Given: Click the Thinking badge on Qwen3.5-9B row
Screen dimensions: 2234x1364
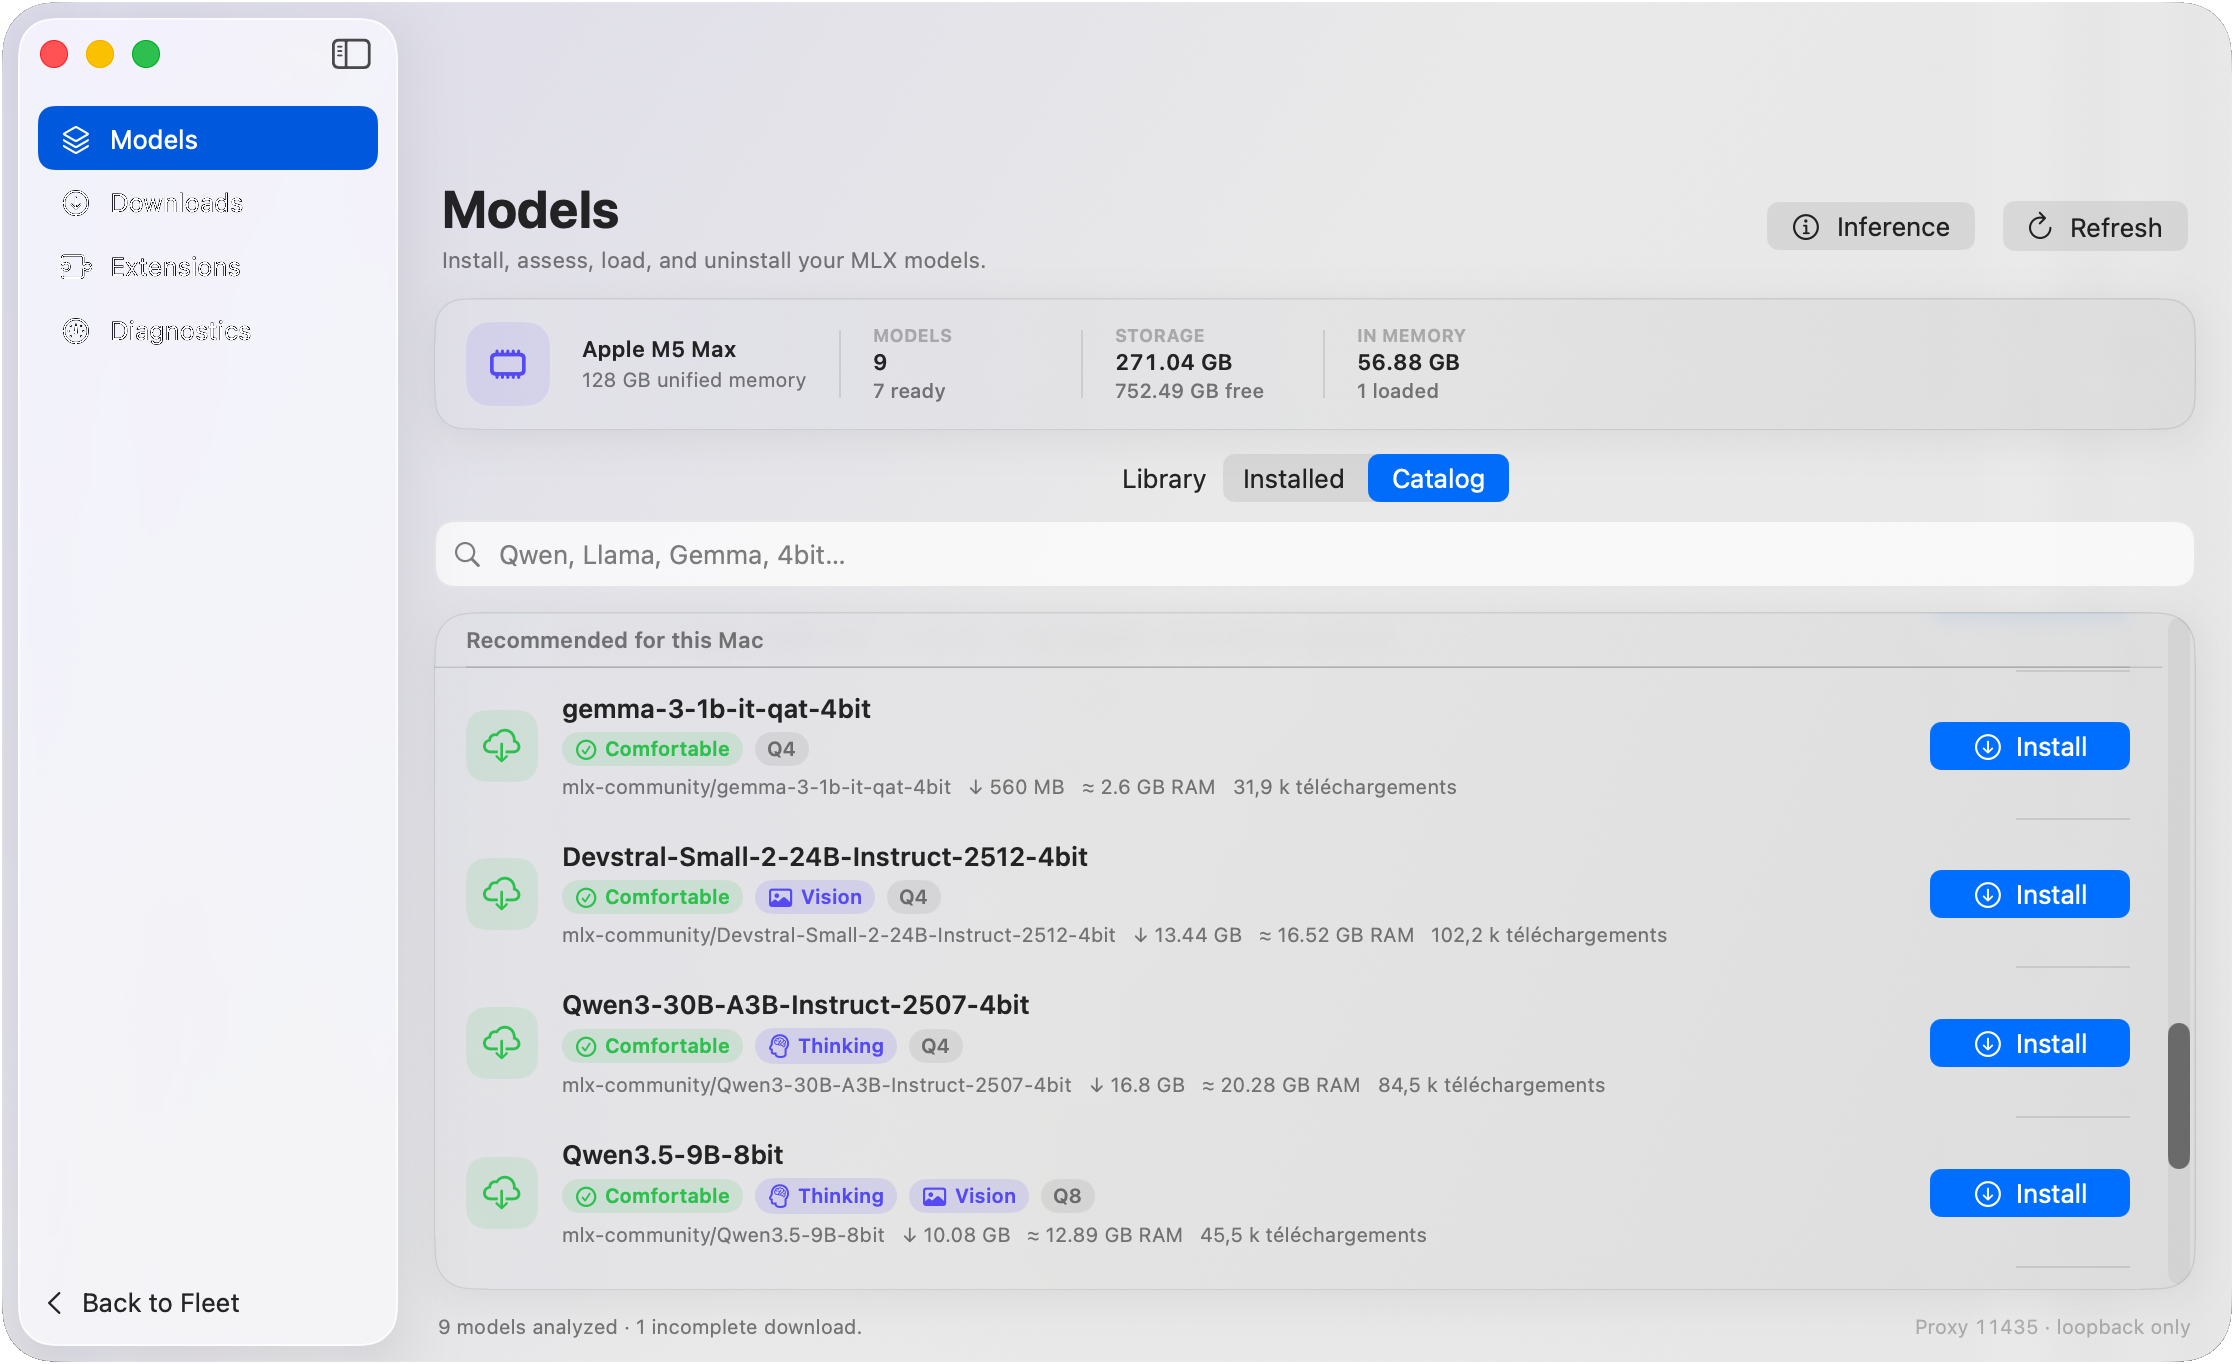Looking at the screenshot, I should [x=826, y=1196].
